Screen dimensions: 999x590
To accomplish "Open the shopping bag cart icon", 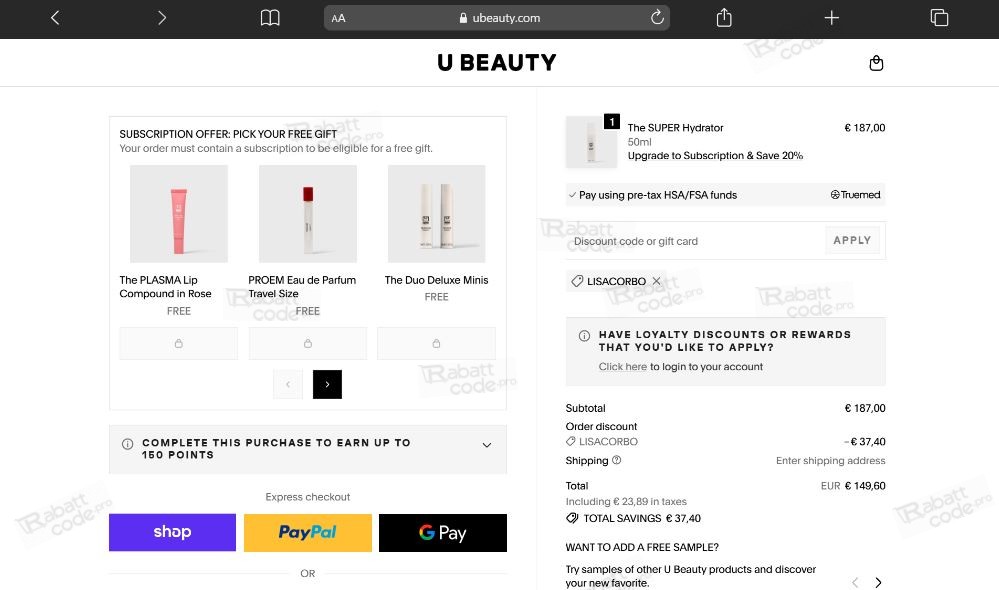I will (876, 63).
